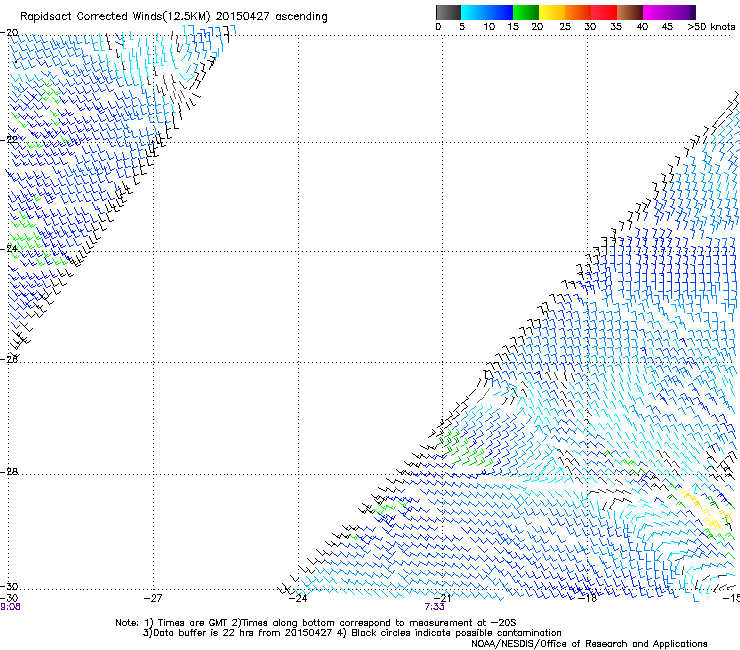Click the brown 35-40 knots legend swatch
Image resolution: width=740 pixels, height=650 pixels.
click(x=630, y=12)
